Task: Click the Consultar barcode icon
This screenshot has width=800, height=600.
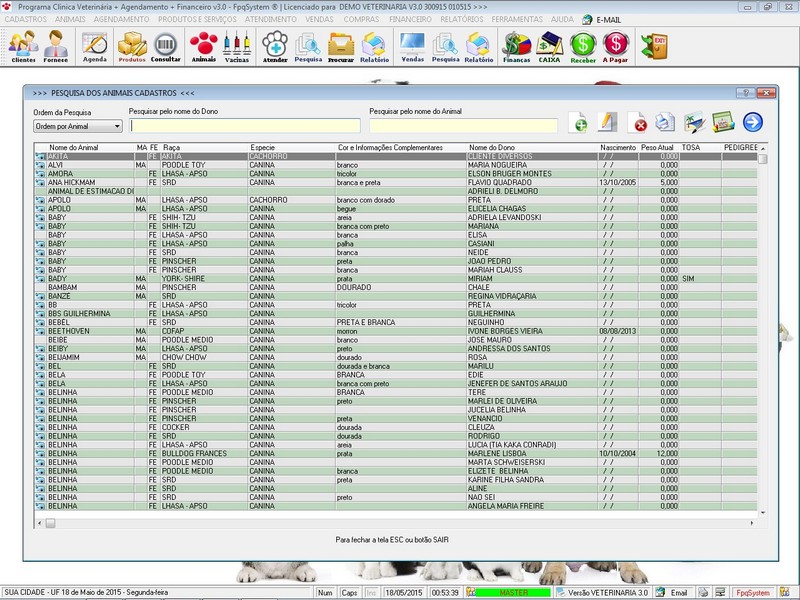Action: pyautogui.click(x=165, y=47)
